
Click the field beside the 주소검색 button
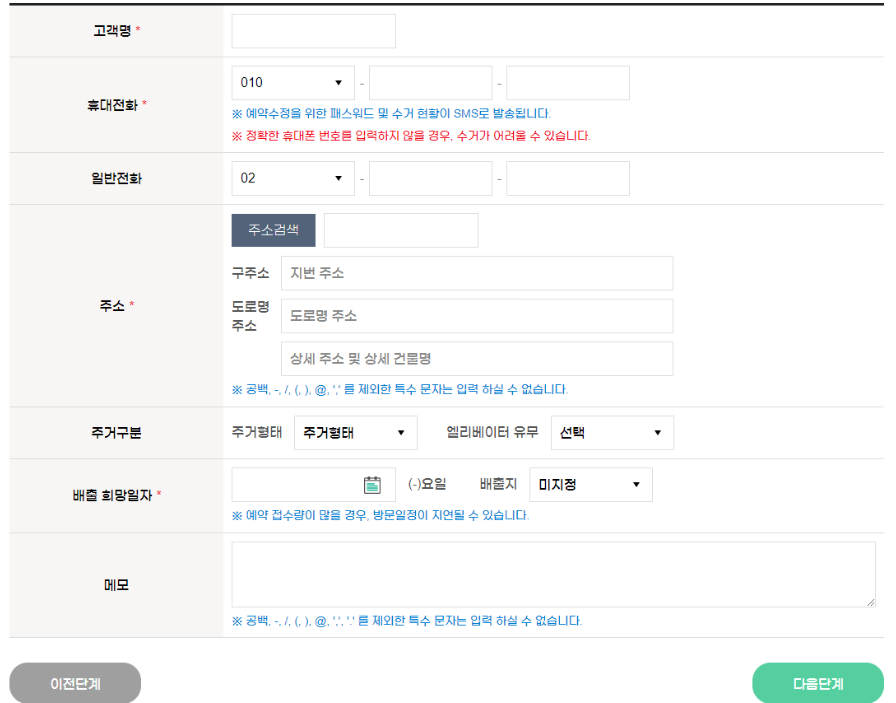[400, 229]
